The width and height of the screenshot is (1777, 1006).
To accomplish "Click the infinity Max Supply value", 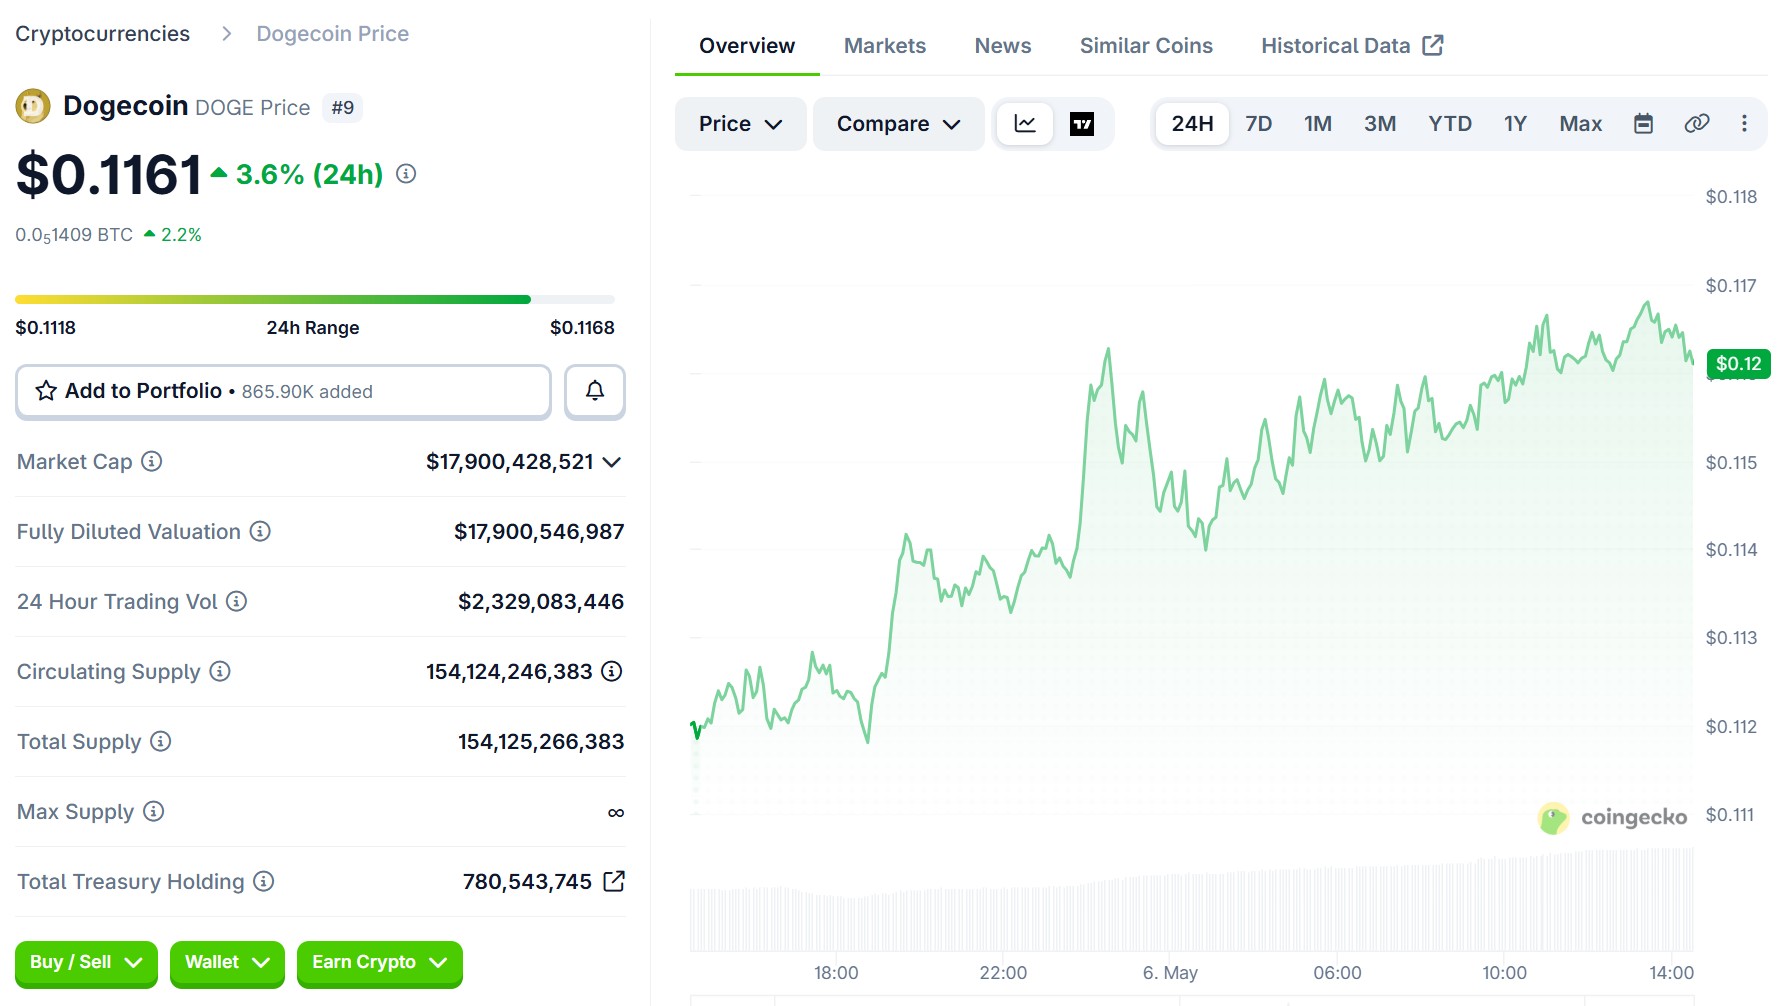I will [x=616, y=812].
